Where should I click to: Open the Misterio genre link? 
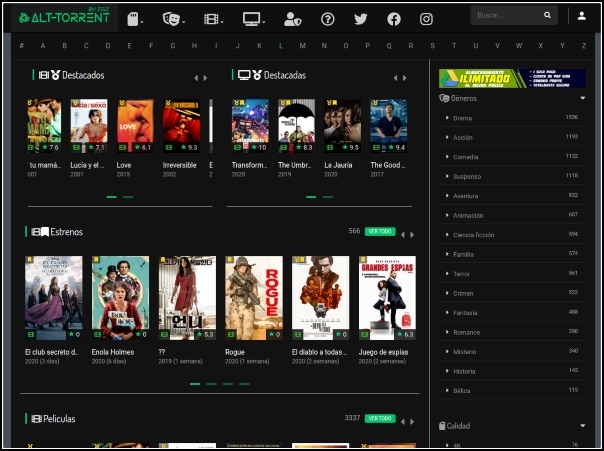pyautogui.click(x=465, y=352)
